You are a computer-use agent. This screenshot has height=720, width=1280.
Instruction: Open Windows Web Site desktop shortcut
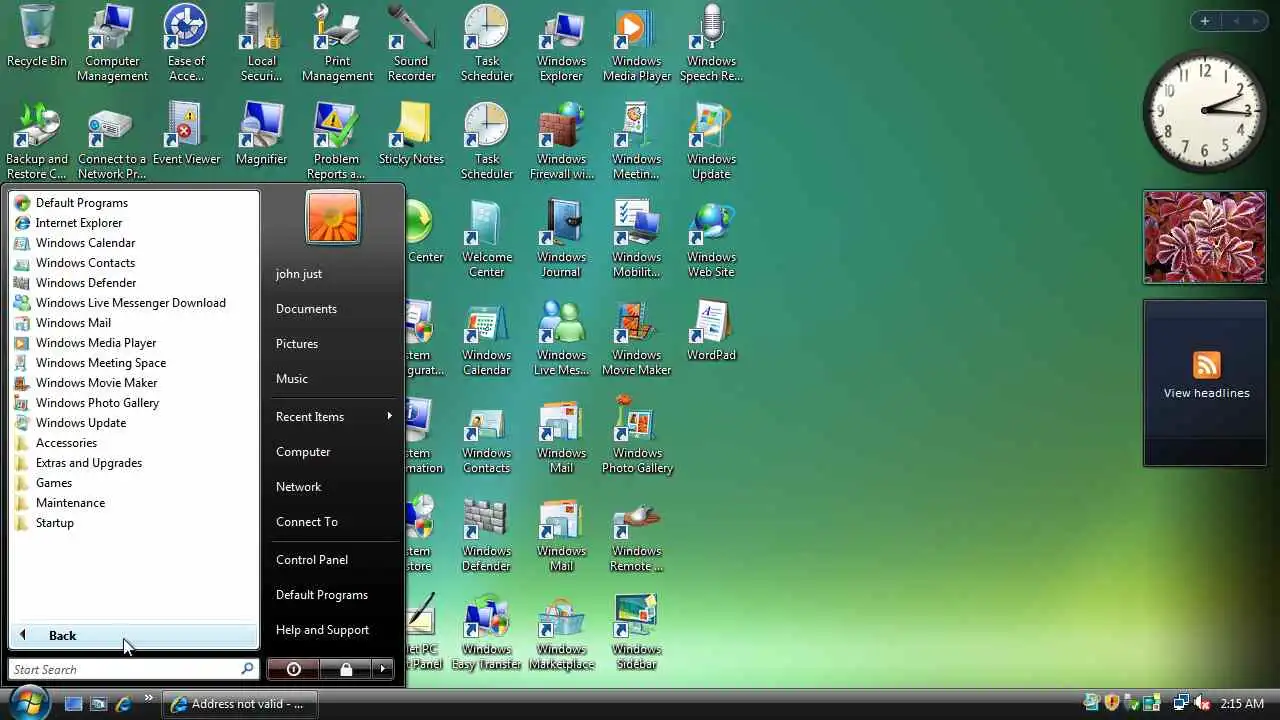coord(711,239)
